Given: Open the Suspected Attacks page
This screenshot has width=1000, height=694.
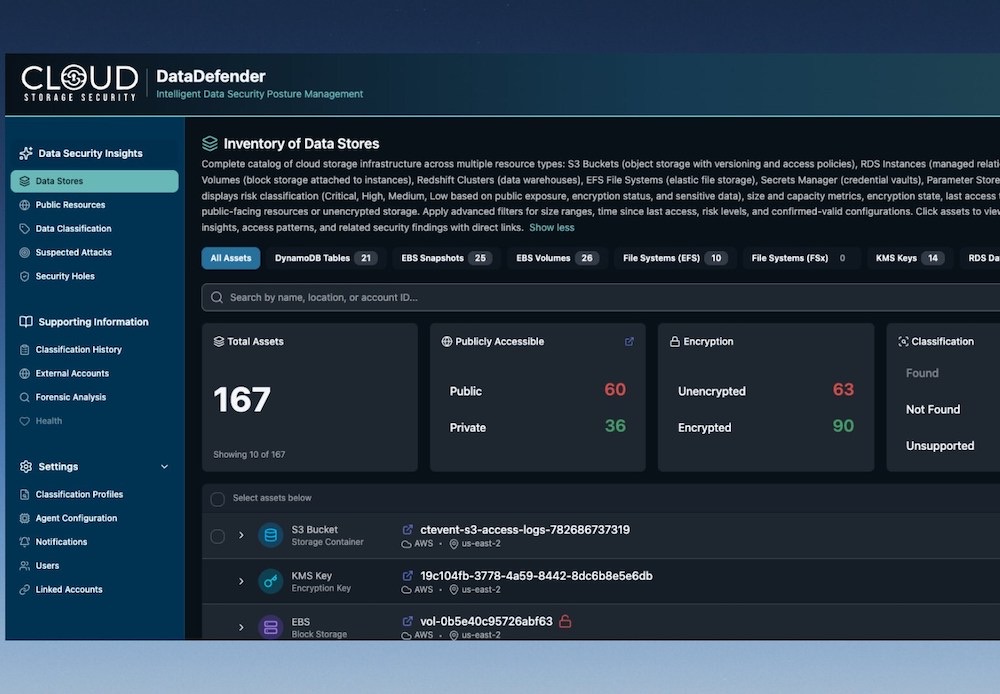Looking at the screenshot, I should pyautogui.click(x=73, y=253).
